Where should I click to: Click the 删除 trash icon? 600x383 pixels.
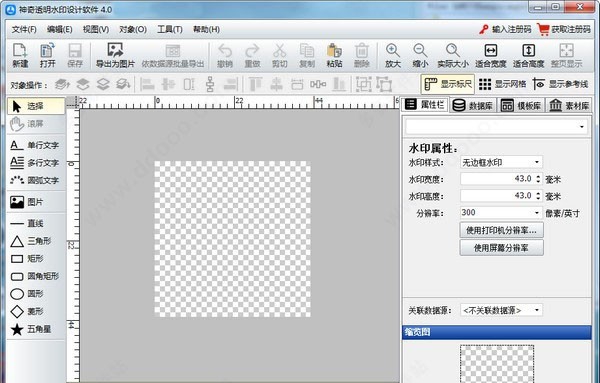[362, 56]
